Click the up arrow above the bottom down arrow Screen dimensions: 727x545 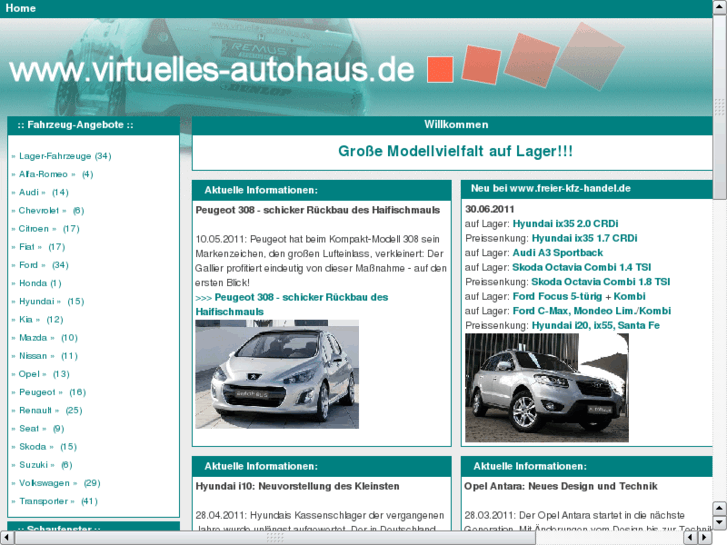(x=720, y=508)
